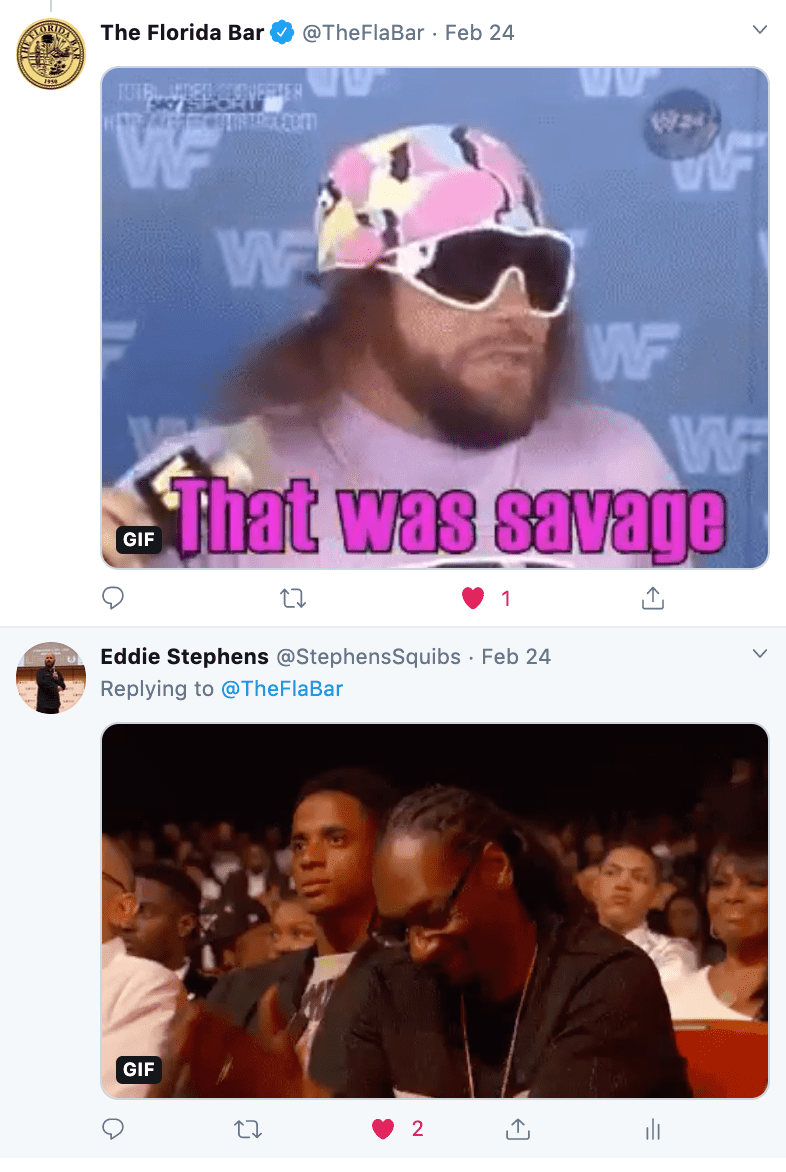Viewport: 786px width, 1172px height.
Task: Share The Florida Bar tweet
Action: pos(653,598)
